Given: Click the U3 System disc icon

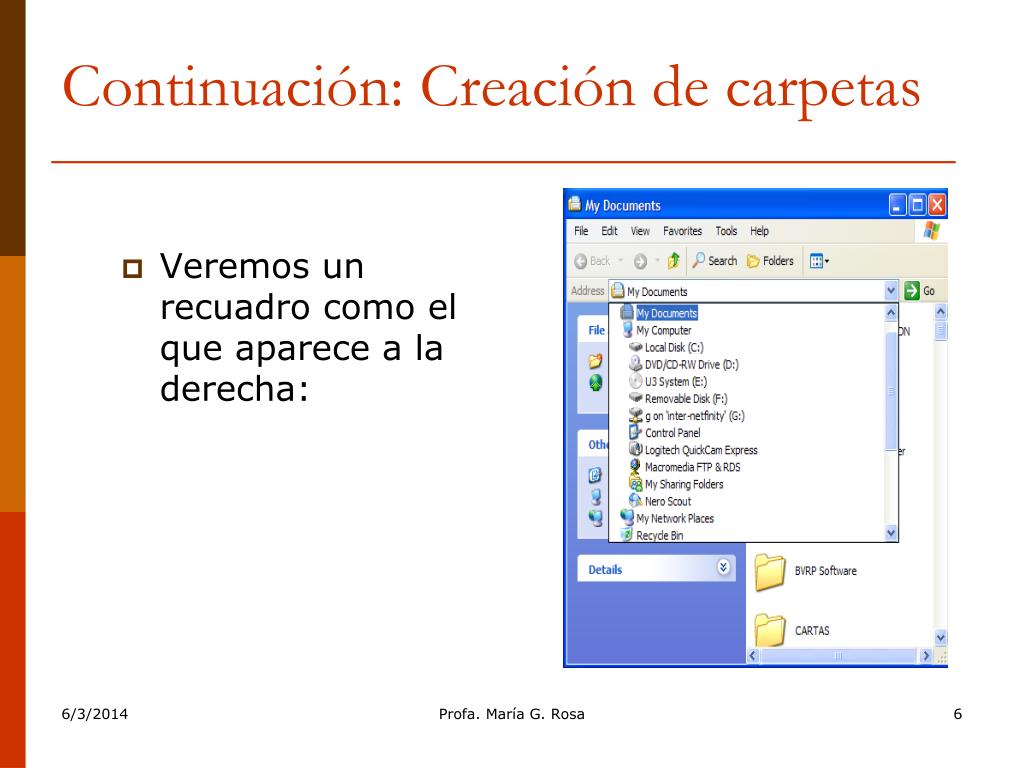Looking at the screenshot, I should (635, 381).
